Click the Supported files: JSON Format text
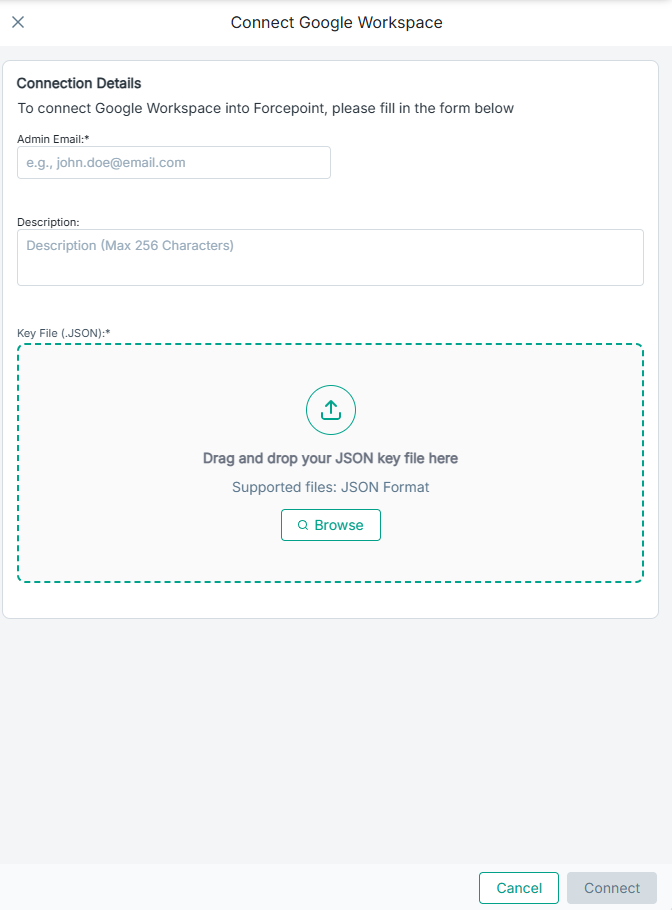 tap(330, 488)
